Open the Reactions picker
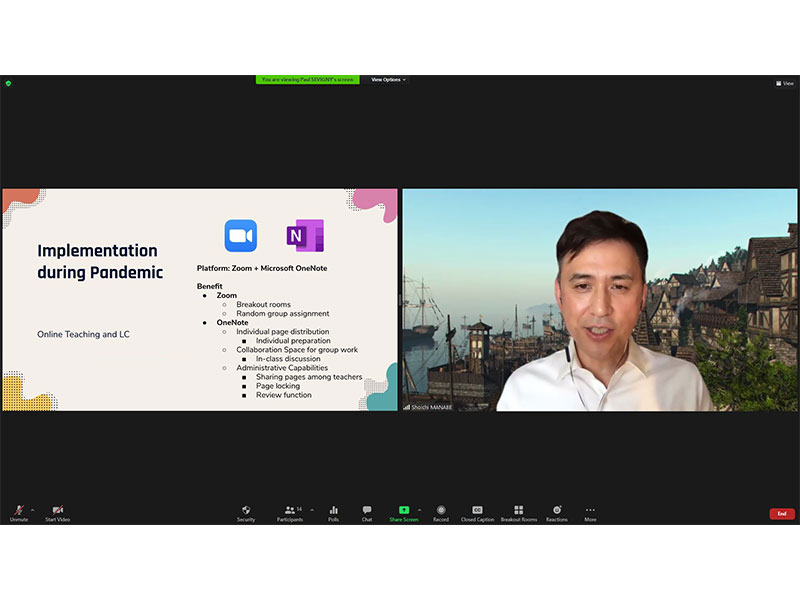800x600 pixels. [x=557, y=512]
